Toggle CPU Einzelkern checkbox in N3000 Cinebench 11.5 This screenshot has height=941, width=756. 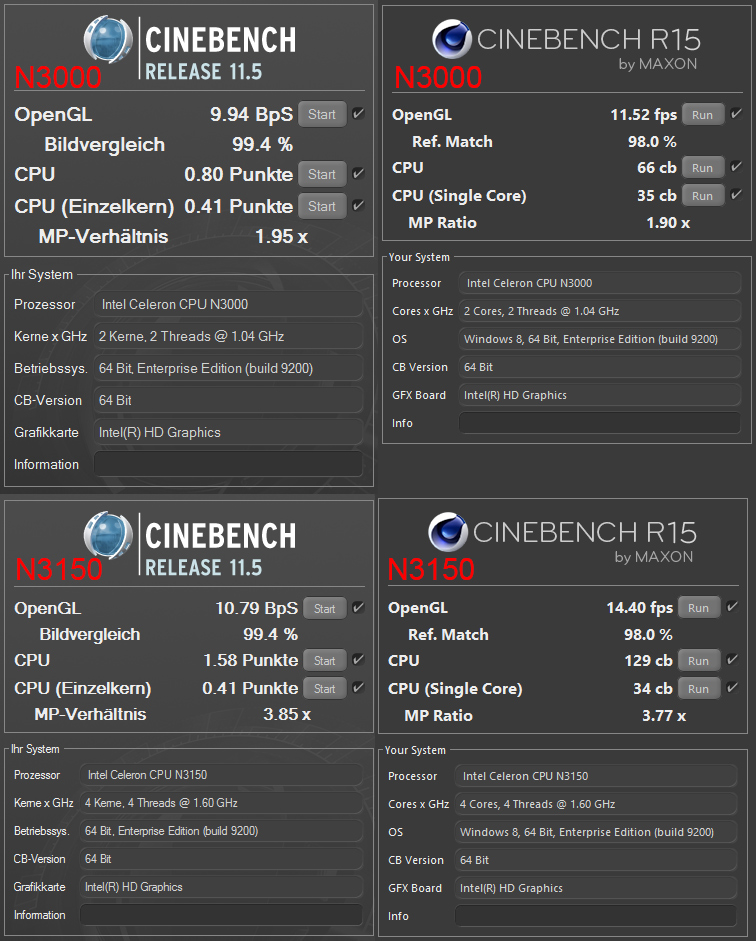click(x=358, y=205)
